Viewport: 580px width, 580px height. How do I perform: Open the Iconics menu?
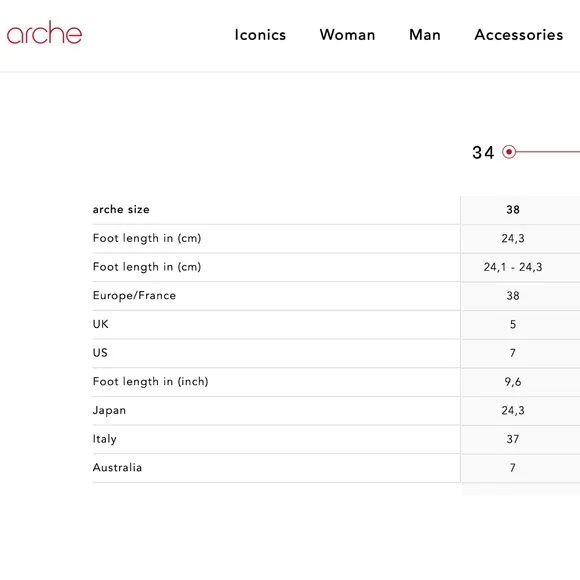tap(260, 35)
